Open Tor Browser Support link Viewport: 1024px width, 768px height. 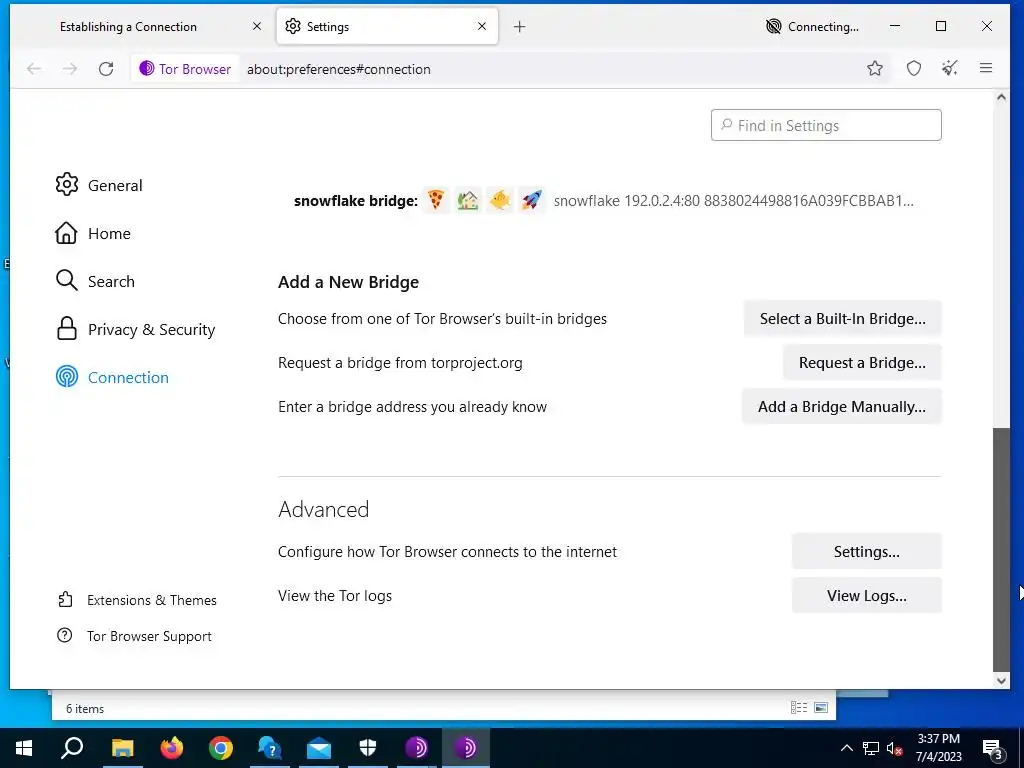(x=135, y=636)
